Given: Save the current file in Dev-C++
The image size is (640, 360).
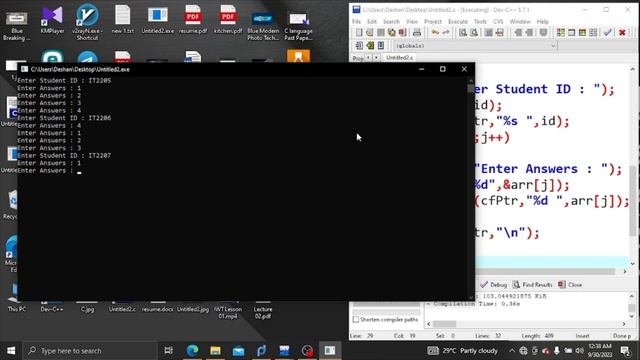Looking at the screenshot, I should point(381,33).
